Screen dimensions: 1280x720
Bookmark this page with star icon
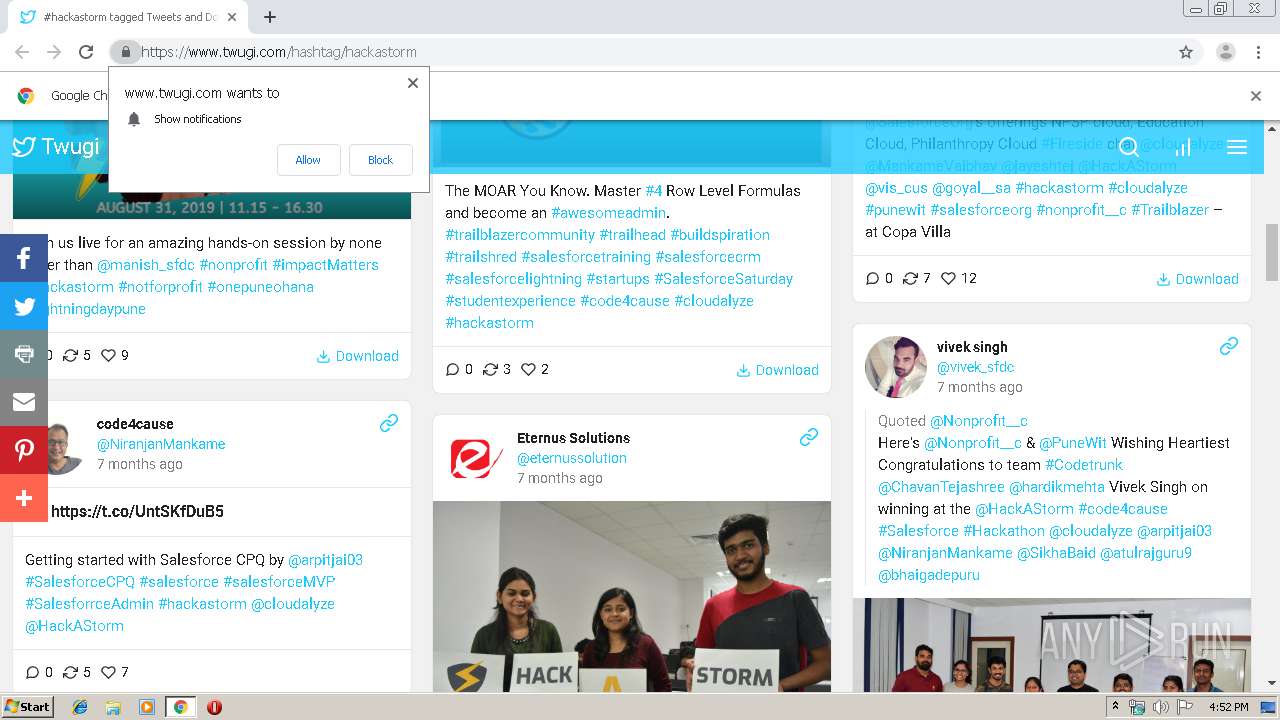pos(1186,52)
